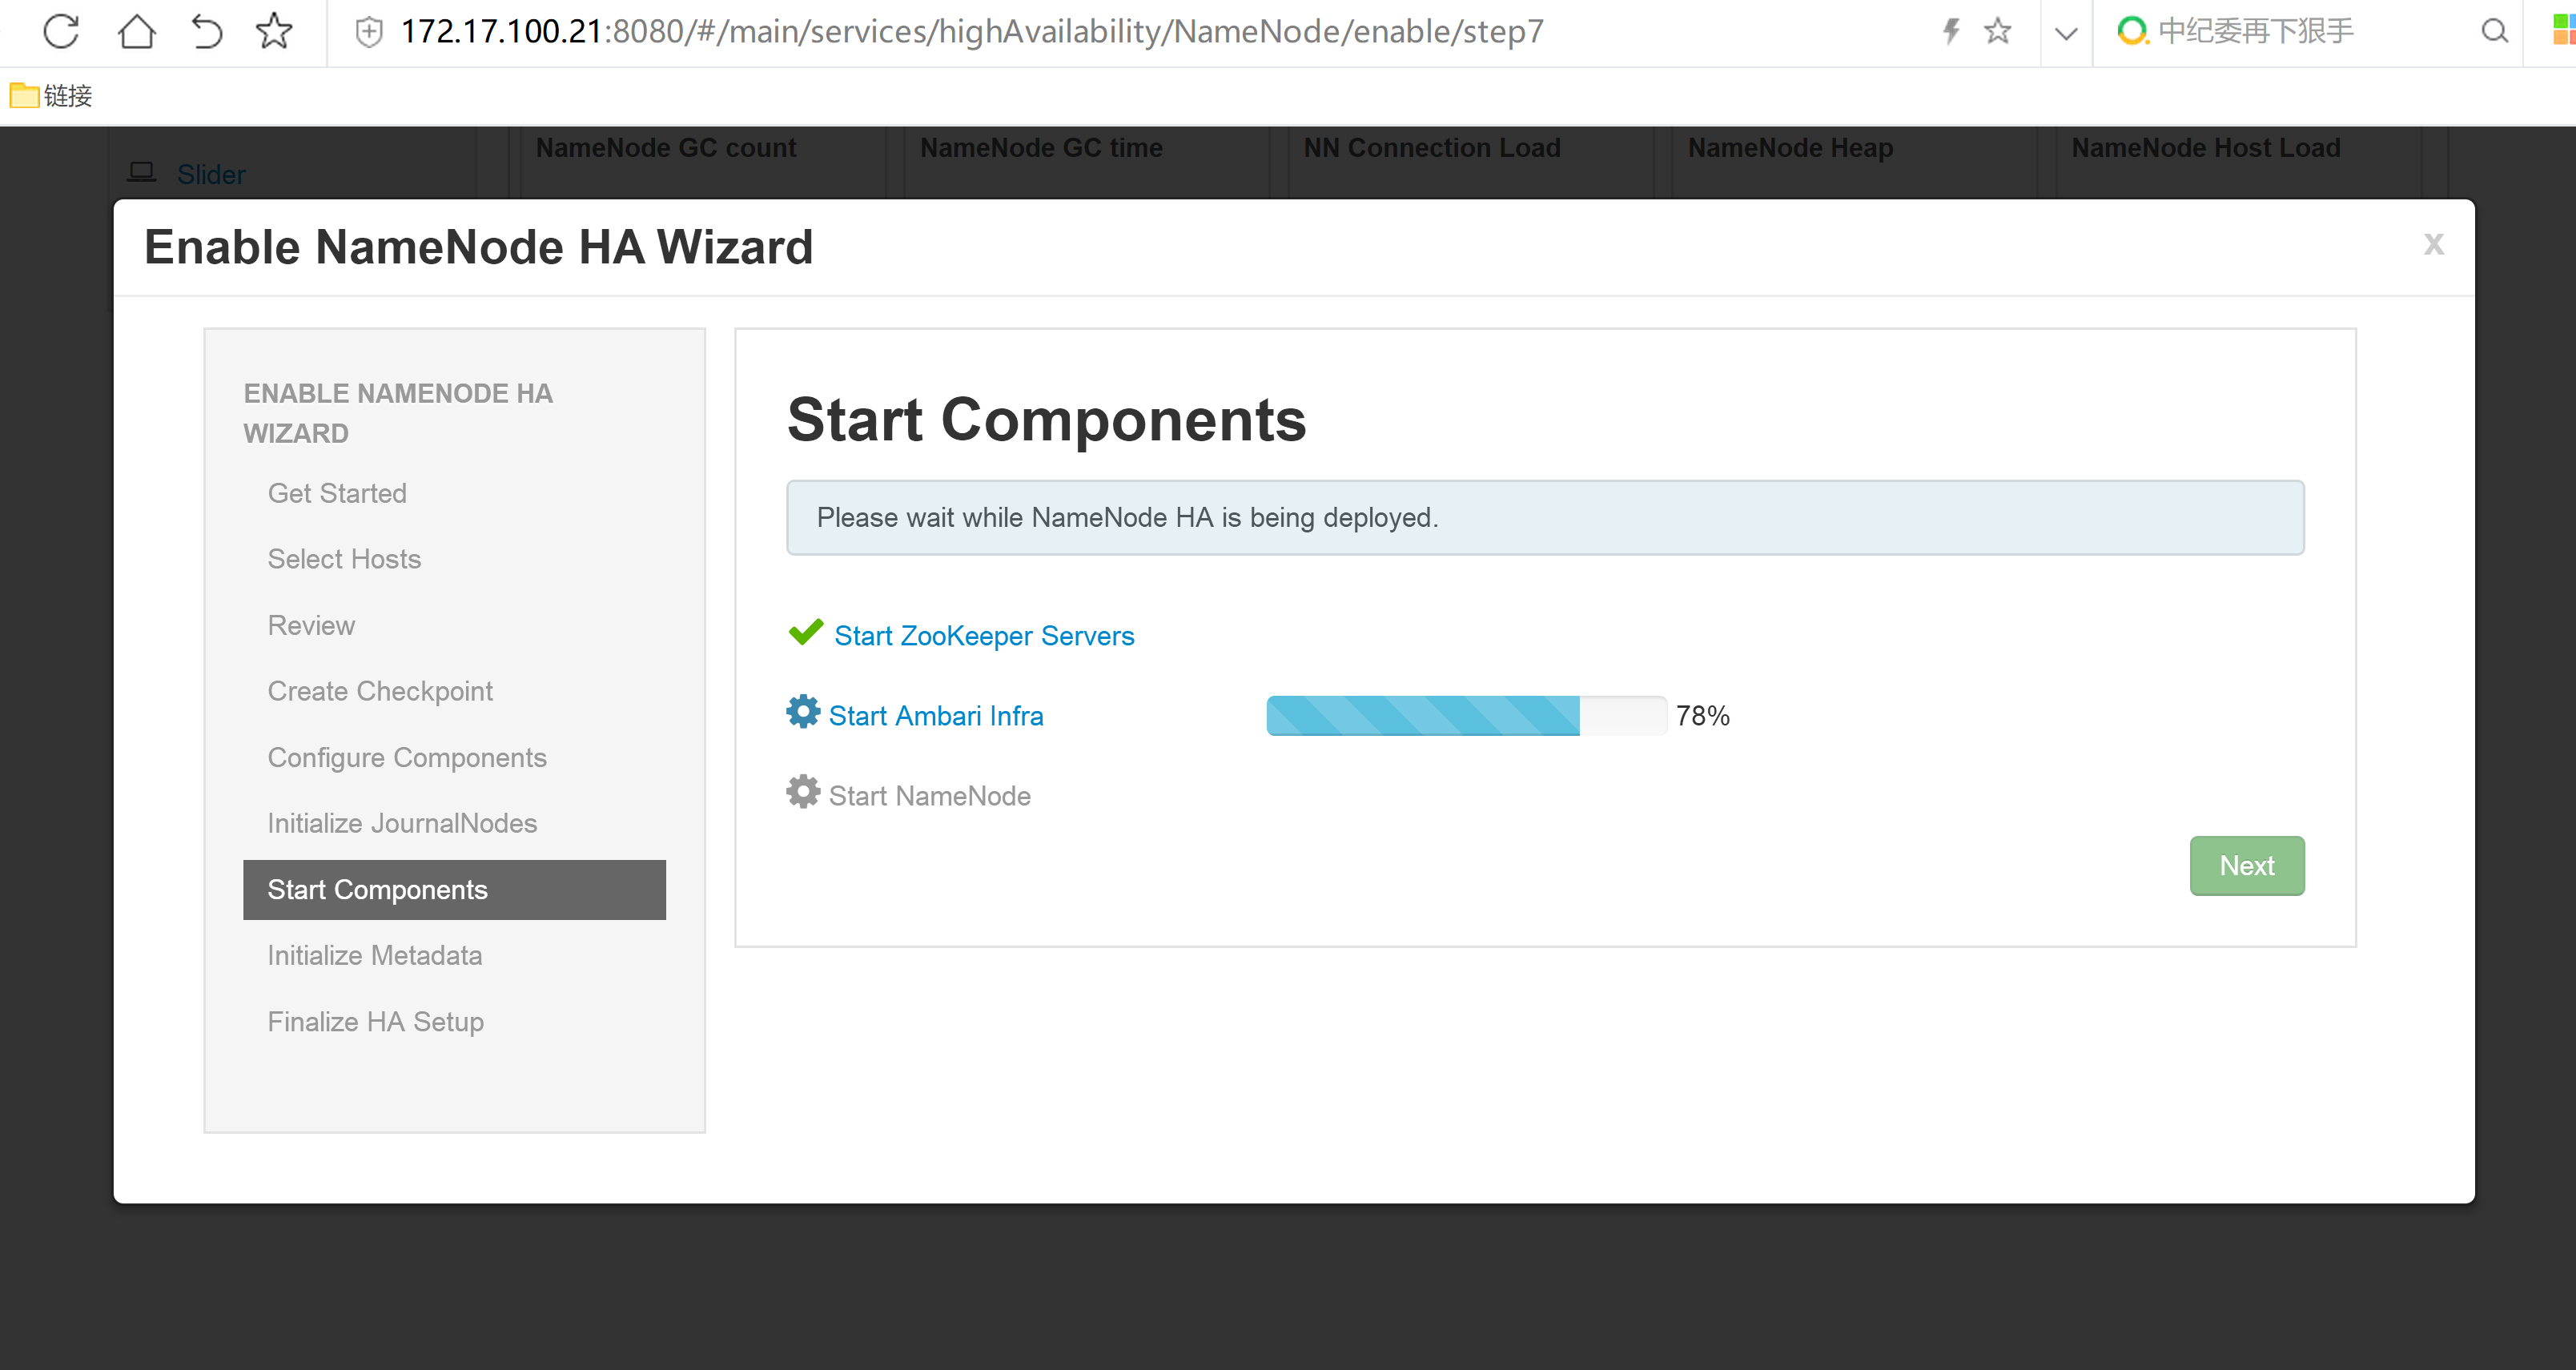Viewport: 2576px width, 1370px height.
Task: Click the green checkmark for ZooKeeper Servers
Action: click(x=805, y=632)
